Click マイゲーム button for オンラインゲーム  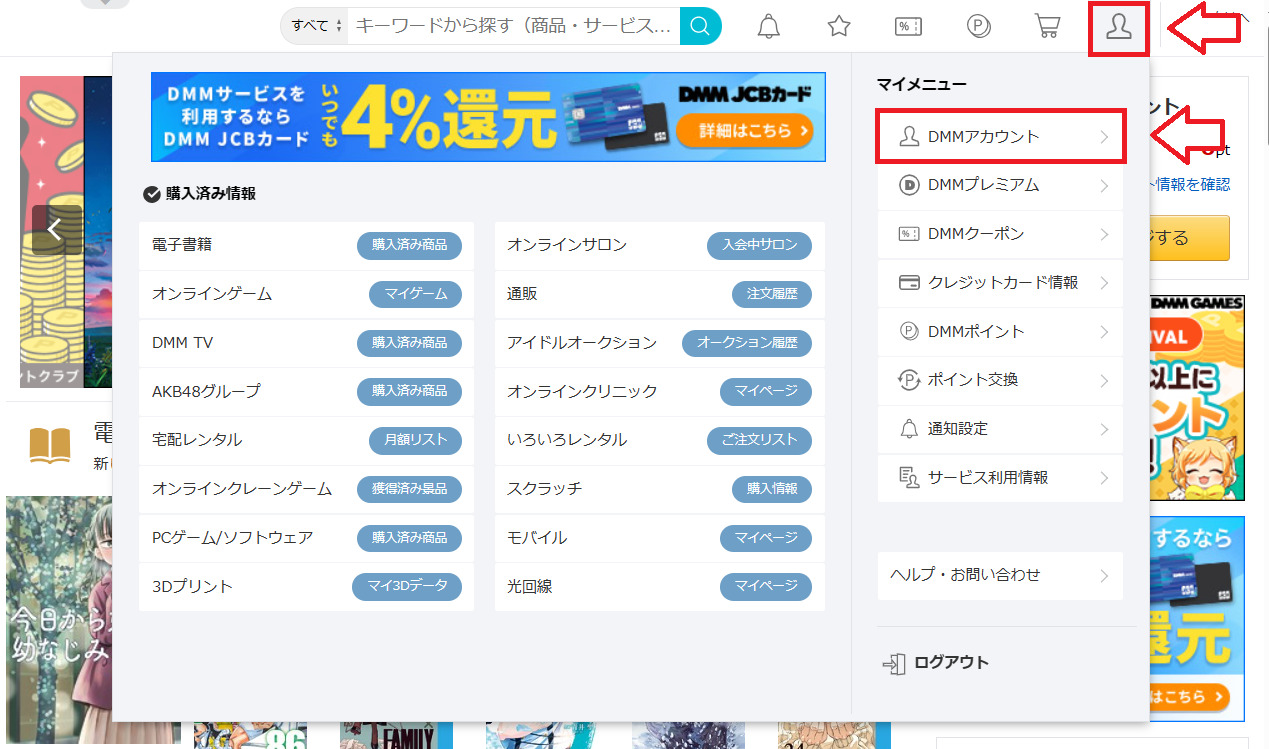[x=415, y=294]
